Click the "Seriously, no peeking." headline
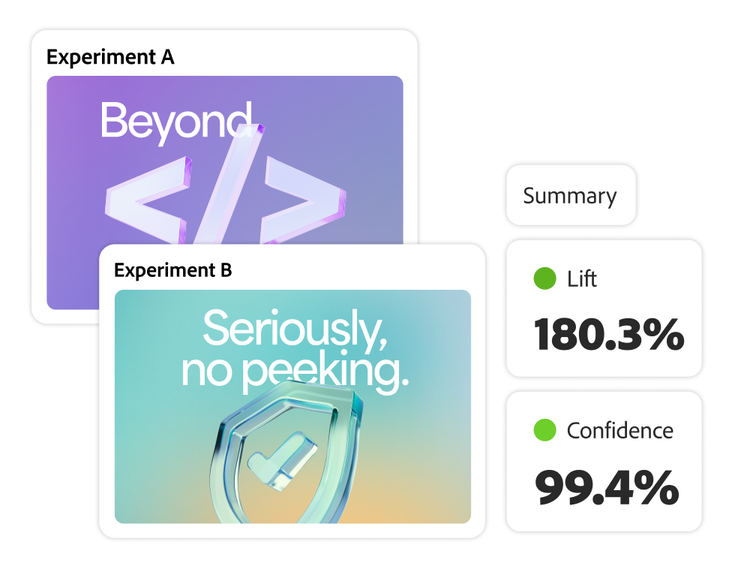The image size is (750, 563). click(294, 350)
